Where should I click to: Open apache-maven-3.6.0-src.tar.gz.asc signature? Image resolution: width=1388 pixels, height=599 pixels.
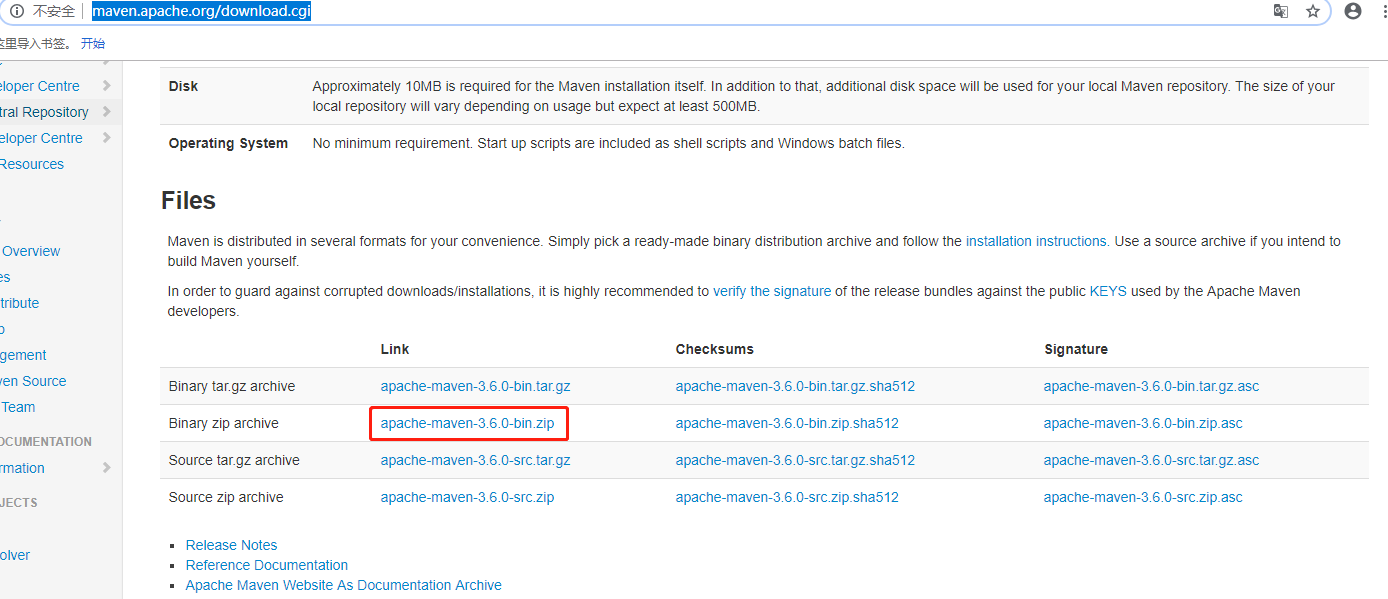coord(1152,460)
